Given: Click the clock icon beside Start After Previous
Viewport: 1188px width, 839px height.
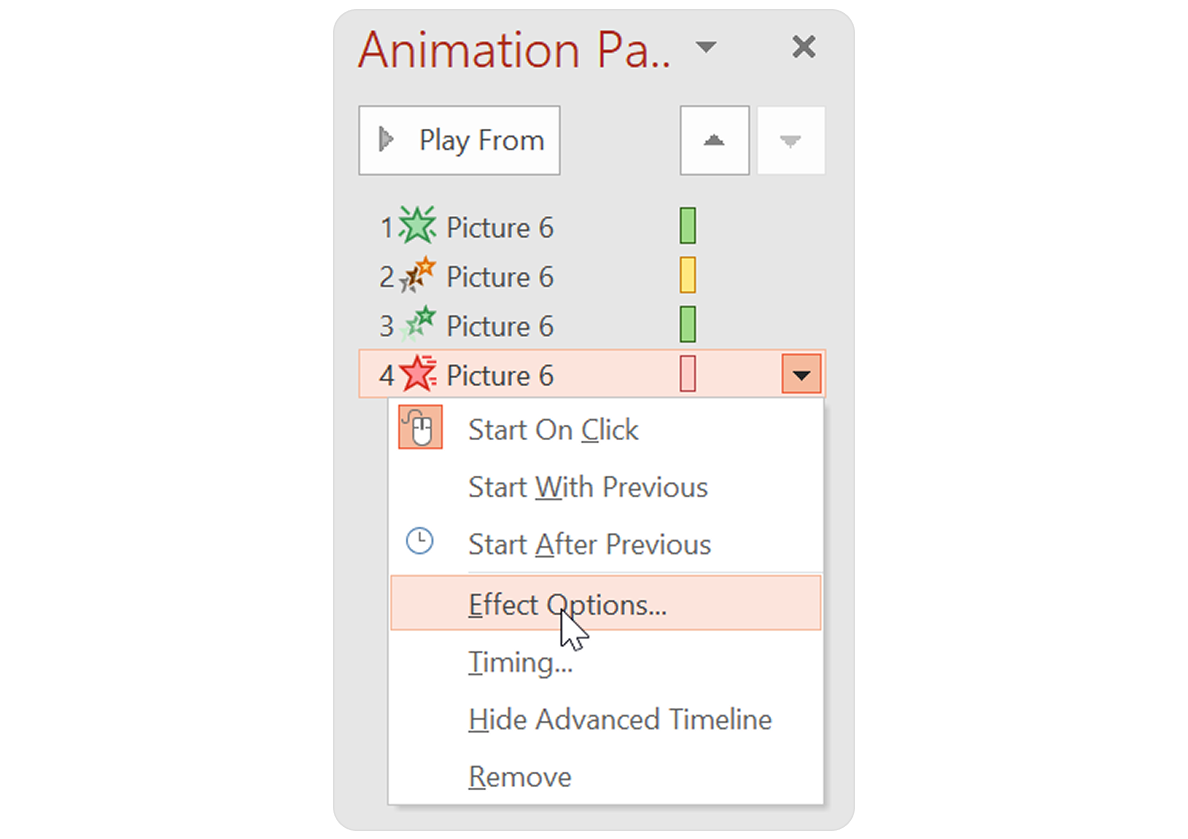Looking at the screenshot, I should [420, 540].
